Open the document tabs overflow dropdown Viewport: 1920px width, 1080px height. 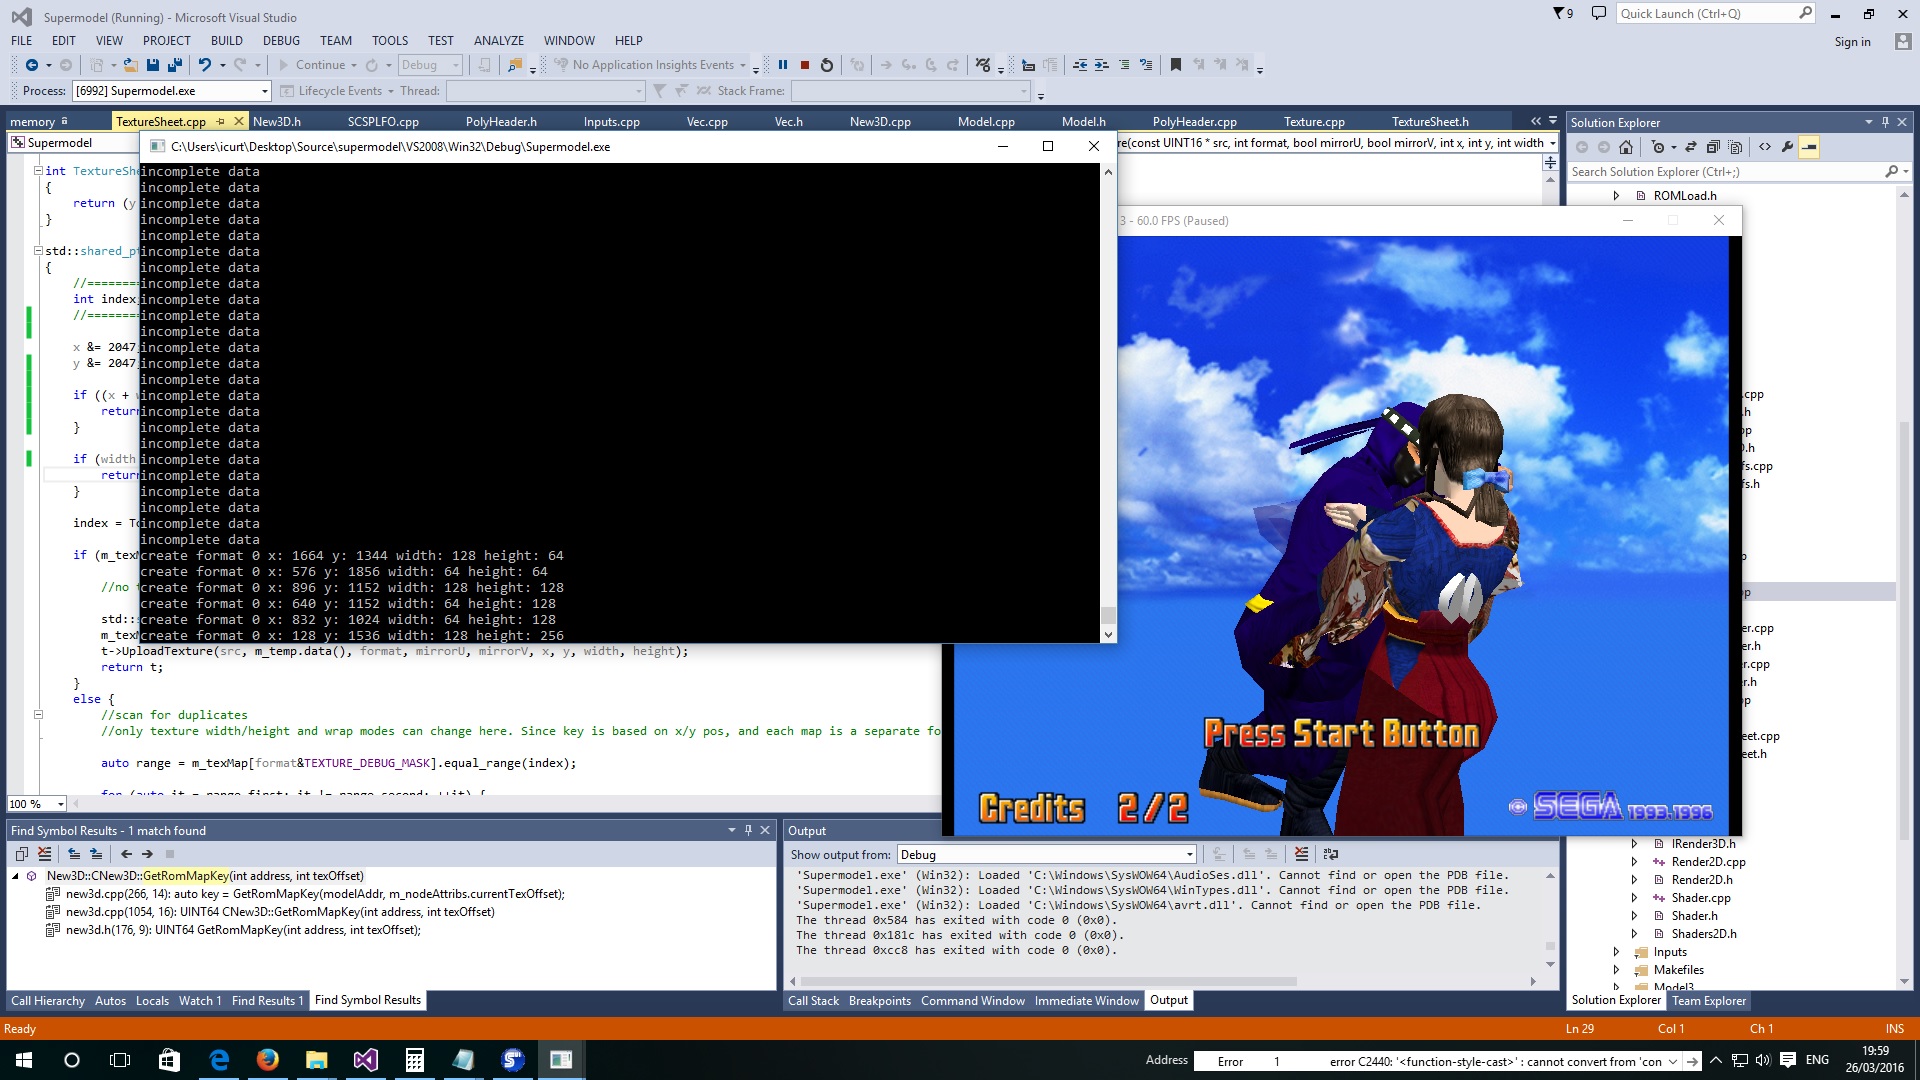pyautogui.click(x=1553, y=122)
